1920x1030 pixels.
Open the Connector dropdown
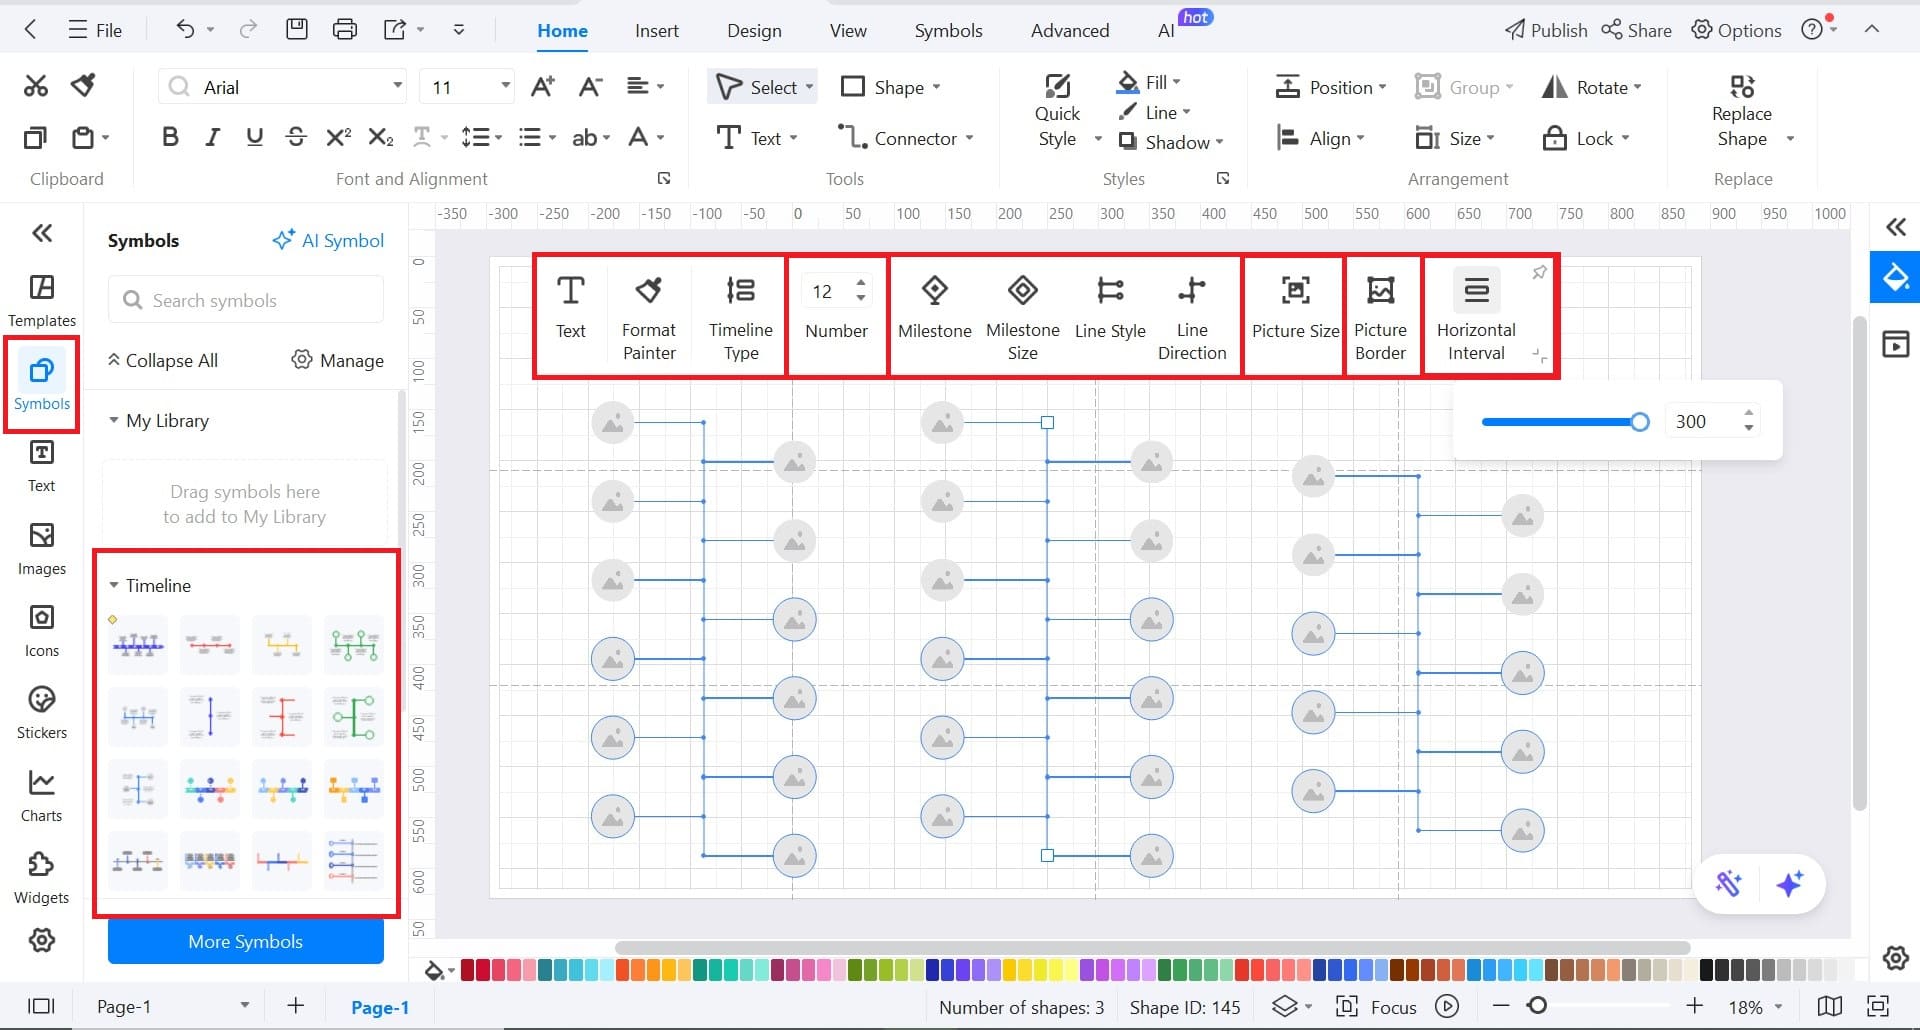click(x=969, y=138)
